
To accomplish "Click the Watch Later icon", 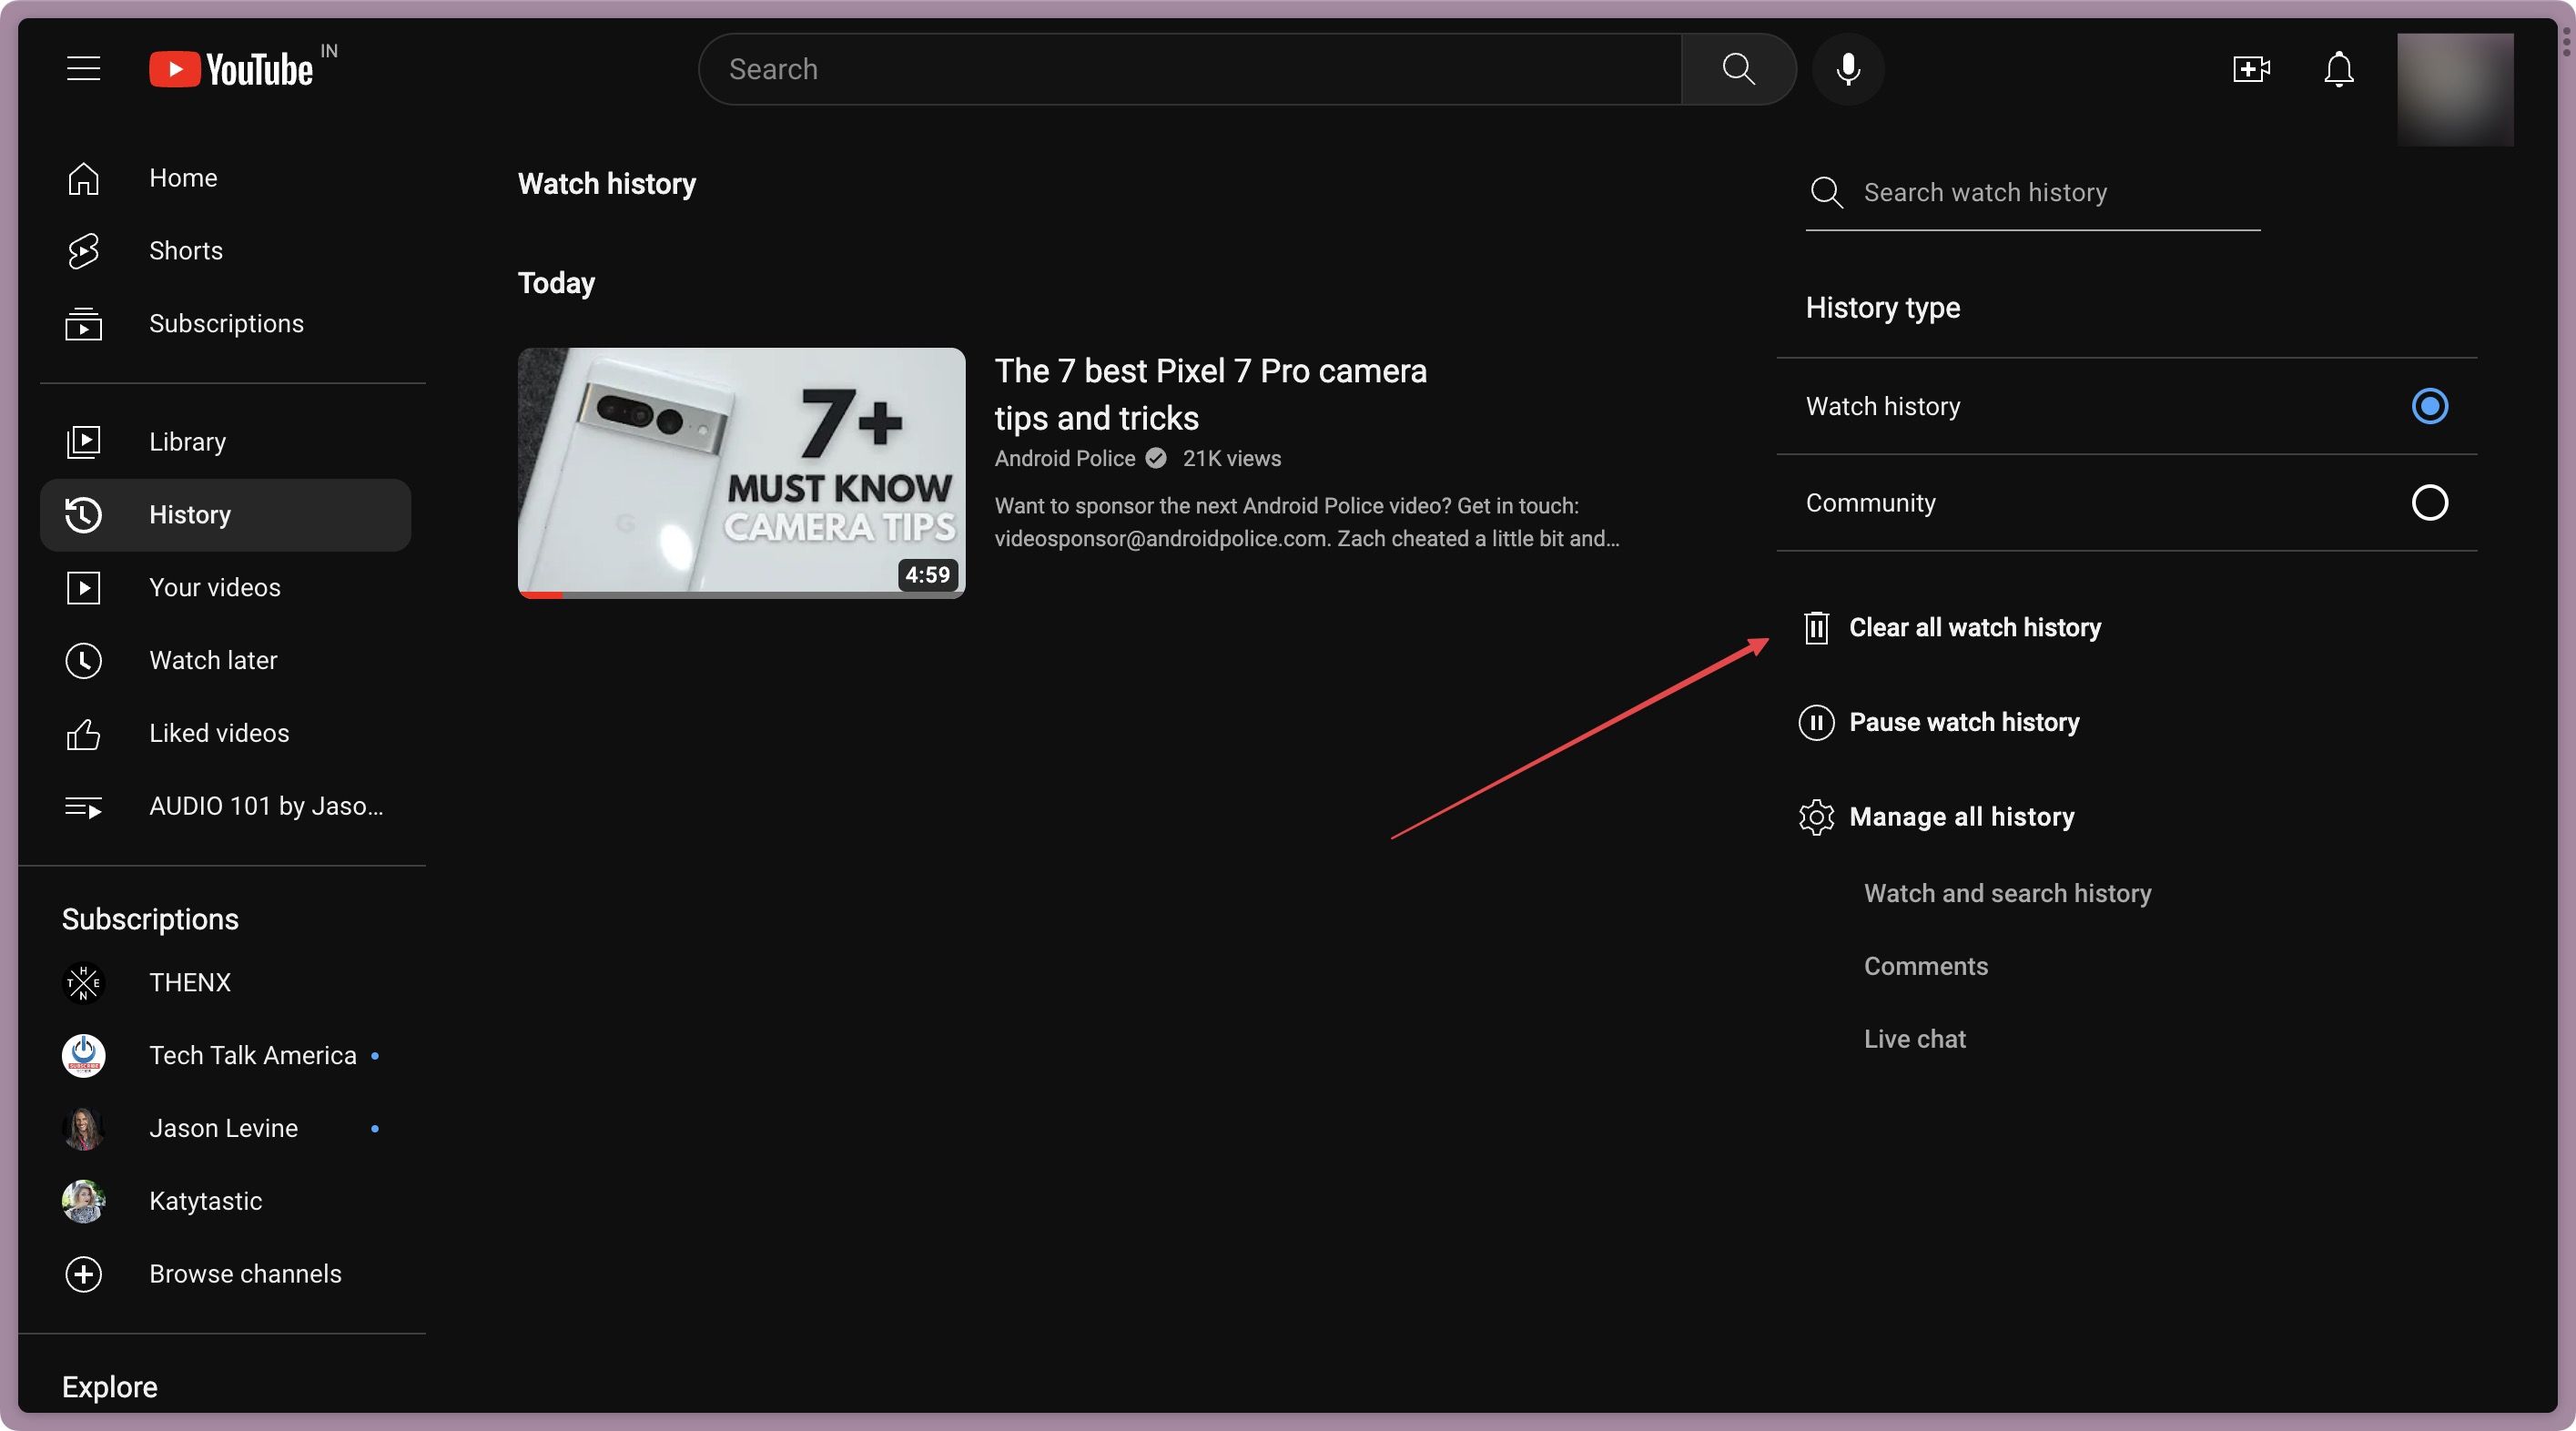I will pyautogui.click(x=81, y=659).
